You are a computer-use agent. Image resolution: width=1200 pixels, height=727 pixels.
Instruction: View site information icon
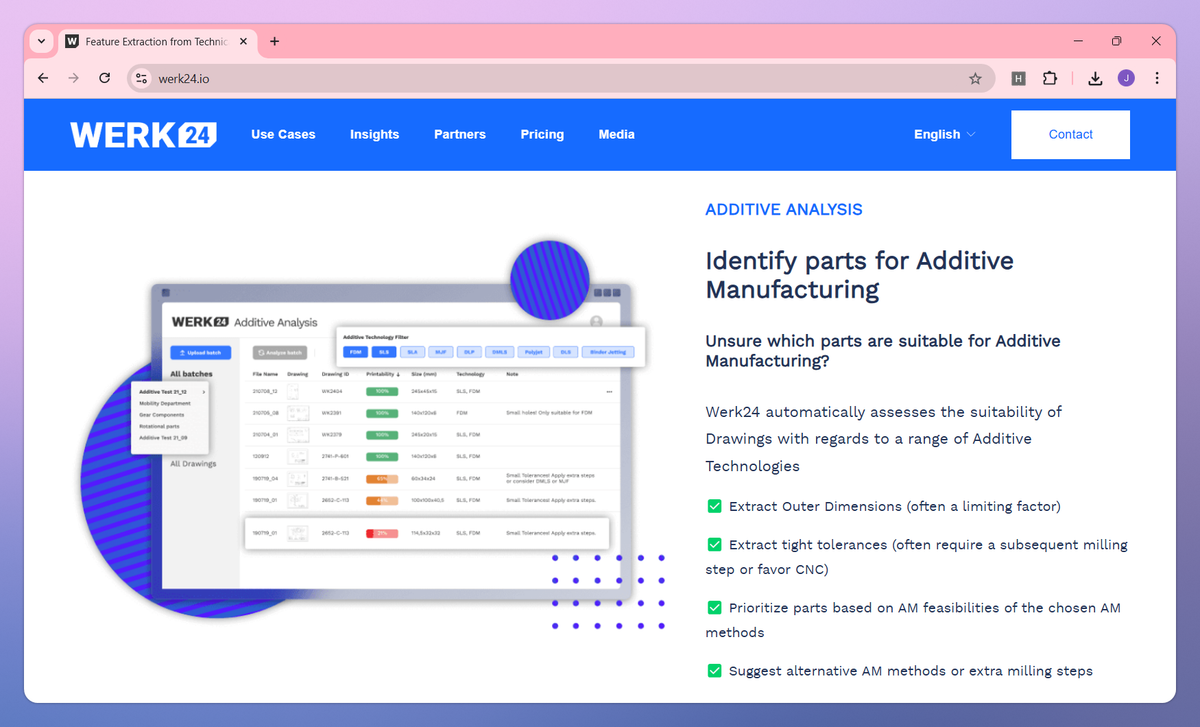click(x=141, y=78)
